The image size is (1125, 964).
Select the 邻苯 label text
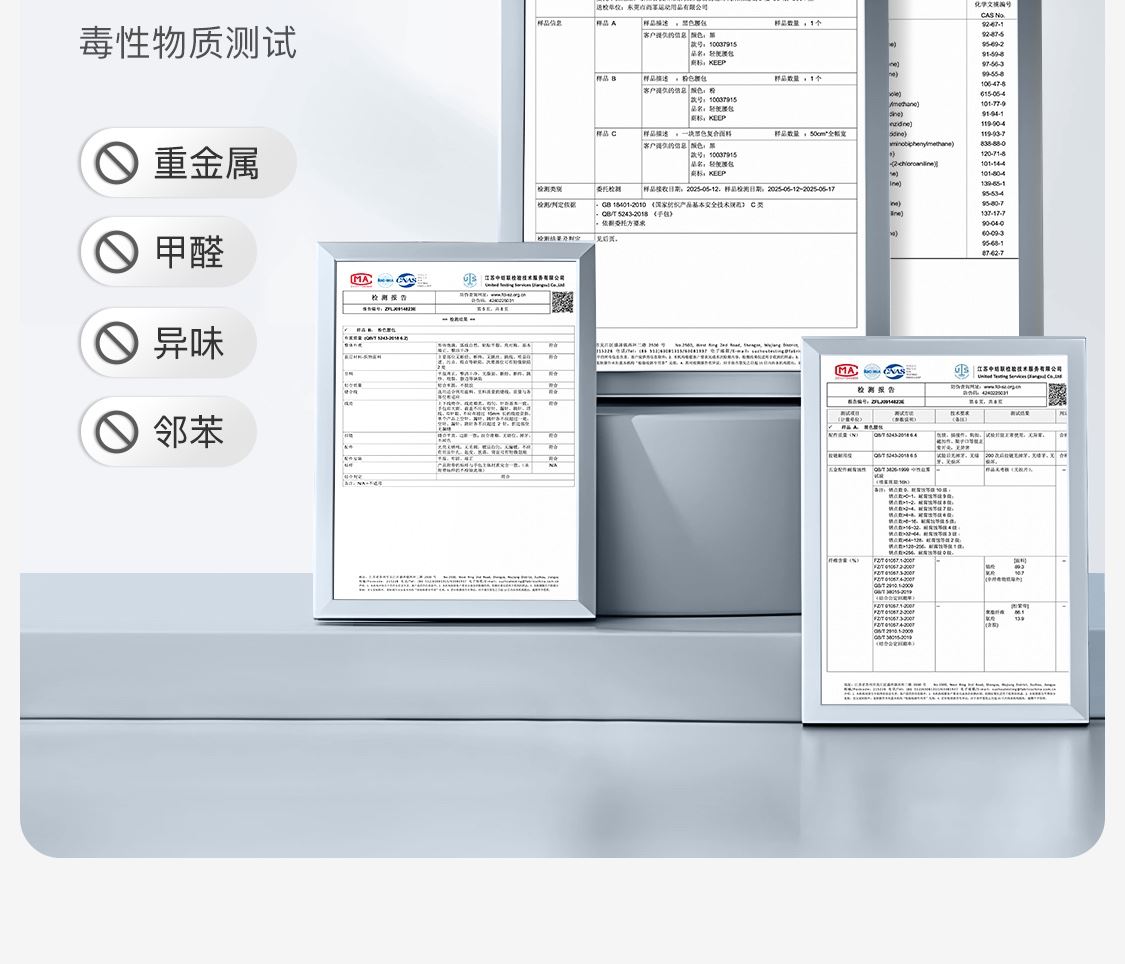click(x=189, y=432)
